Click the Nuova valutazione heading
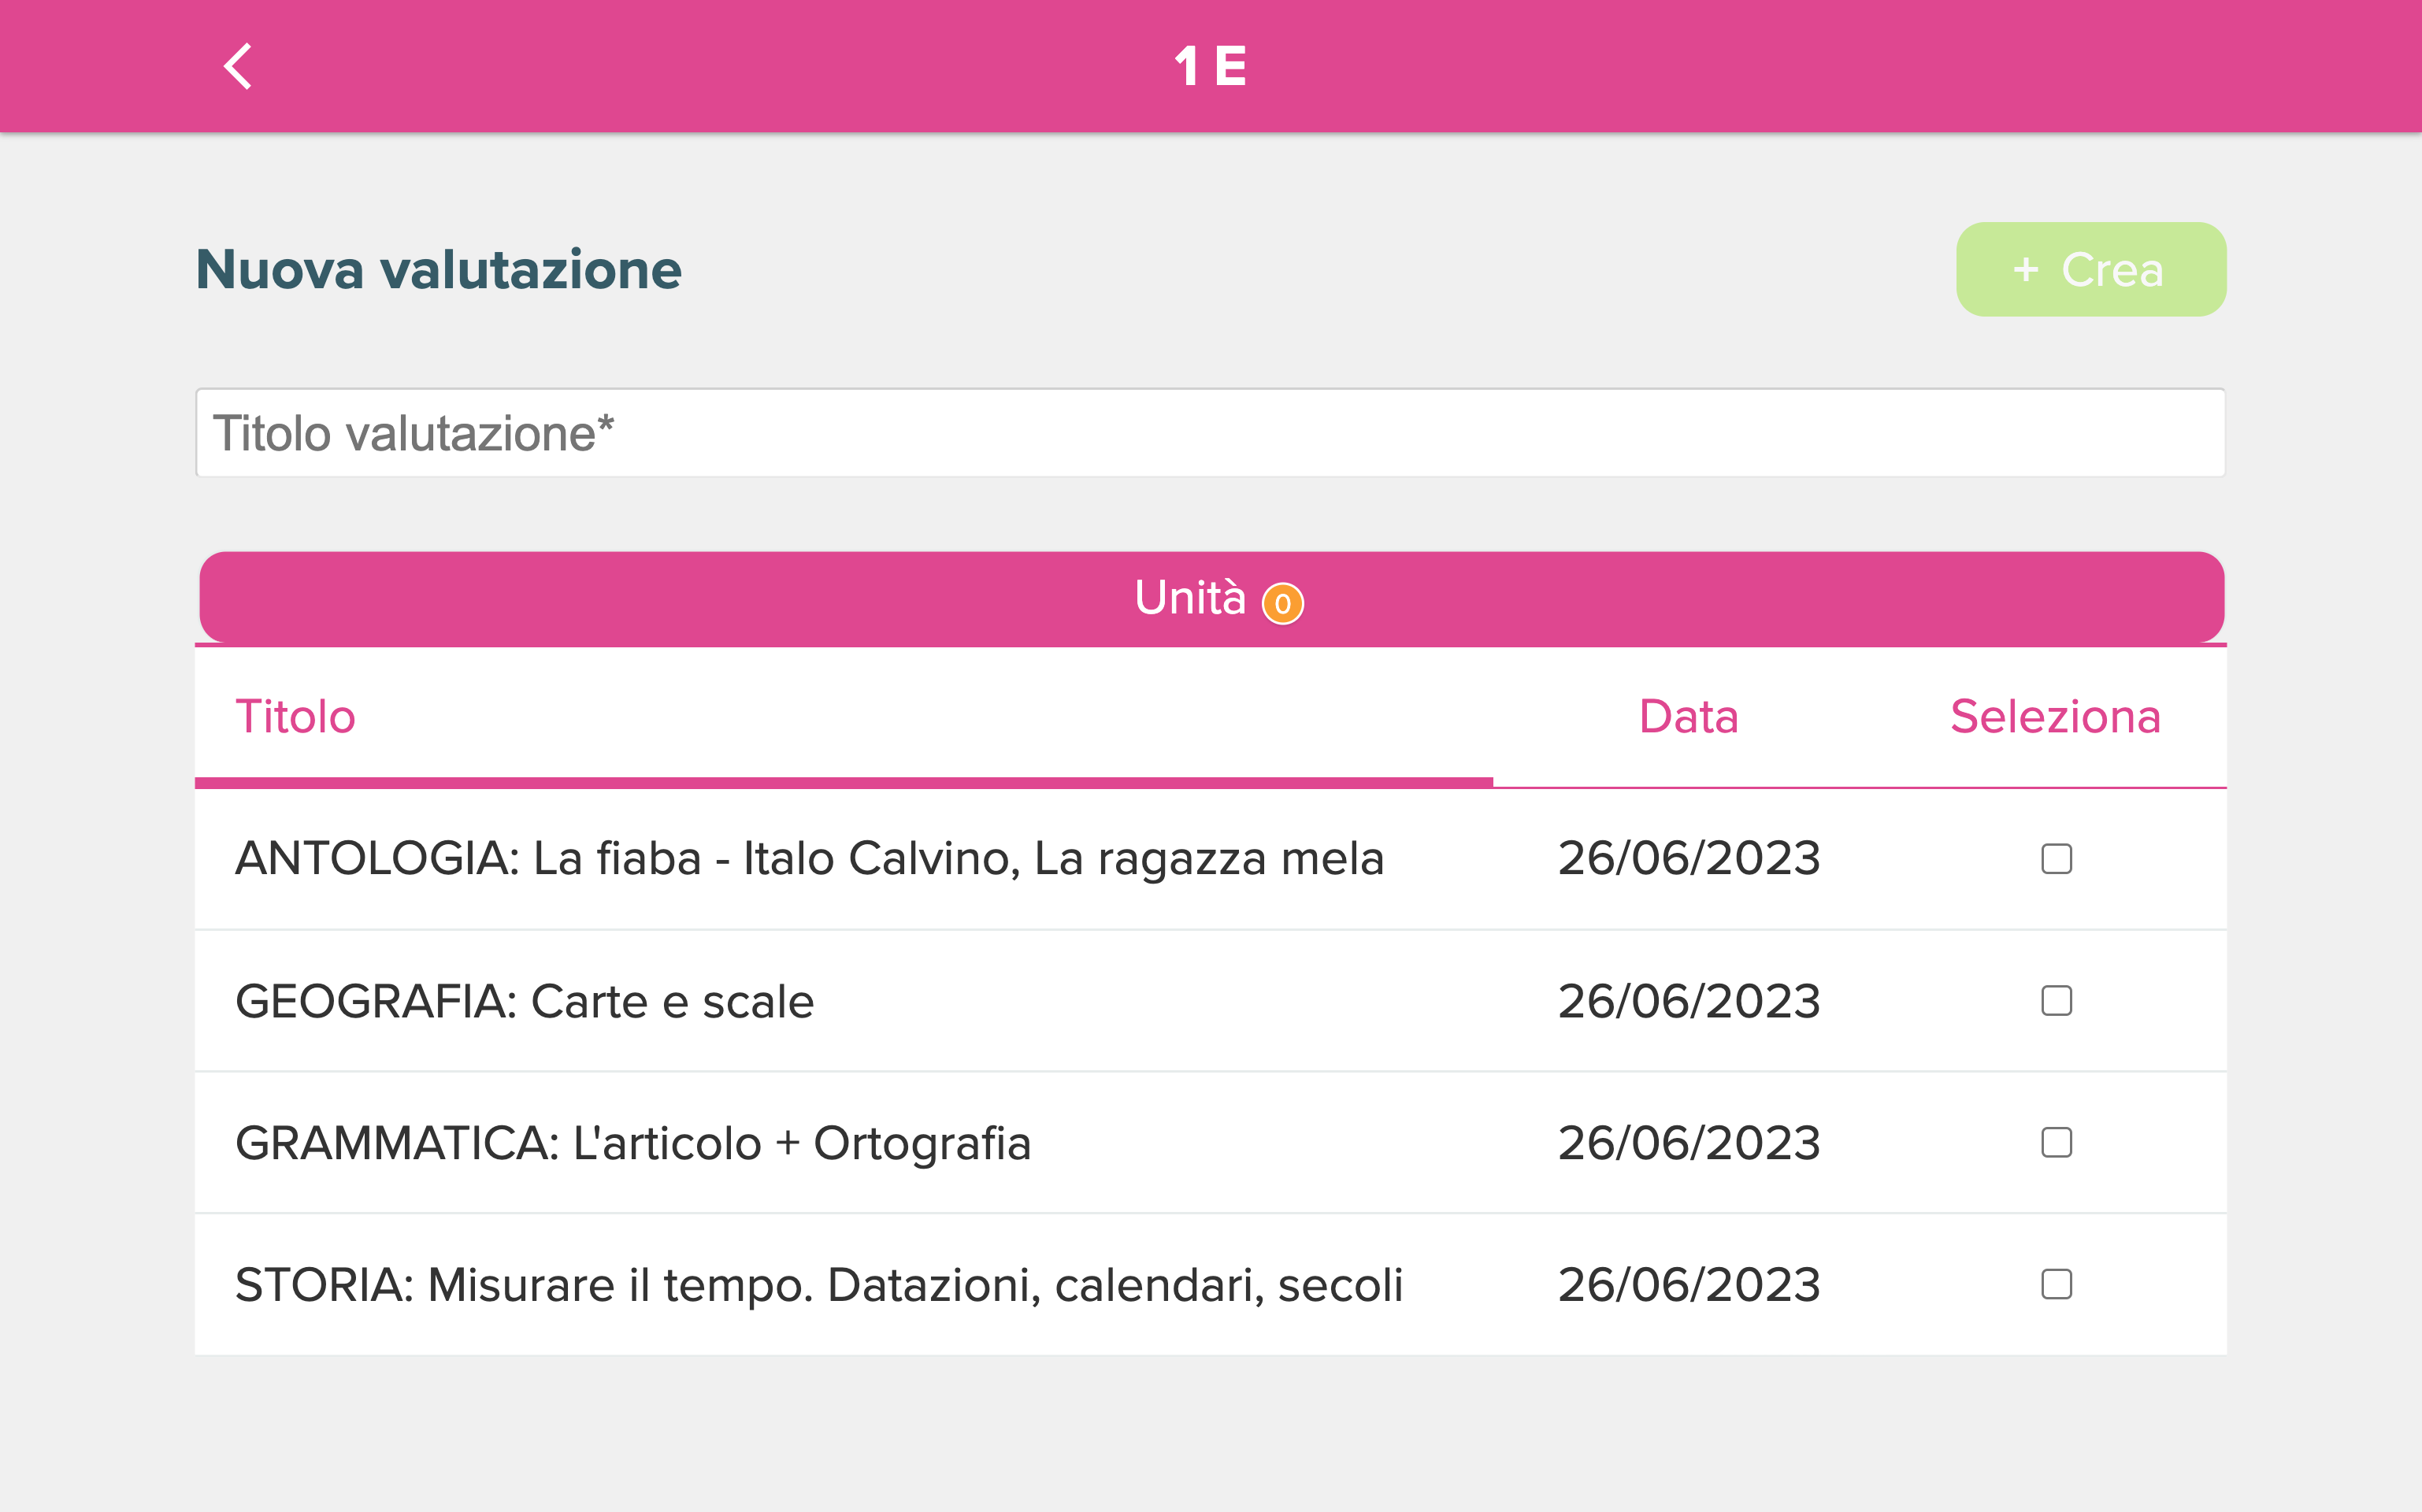2422x1512 pixels. pyautogui.click(x=438, y=269)
